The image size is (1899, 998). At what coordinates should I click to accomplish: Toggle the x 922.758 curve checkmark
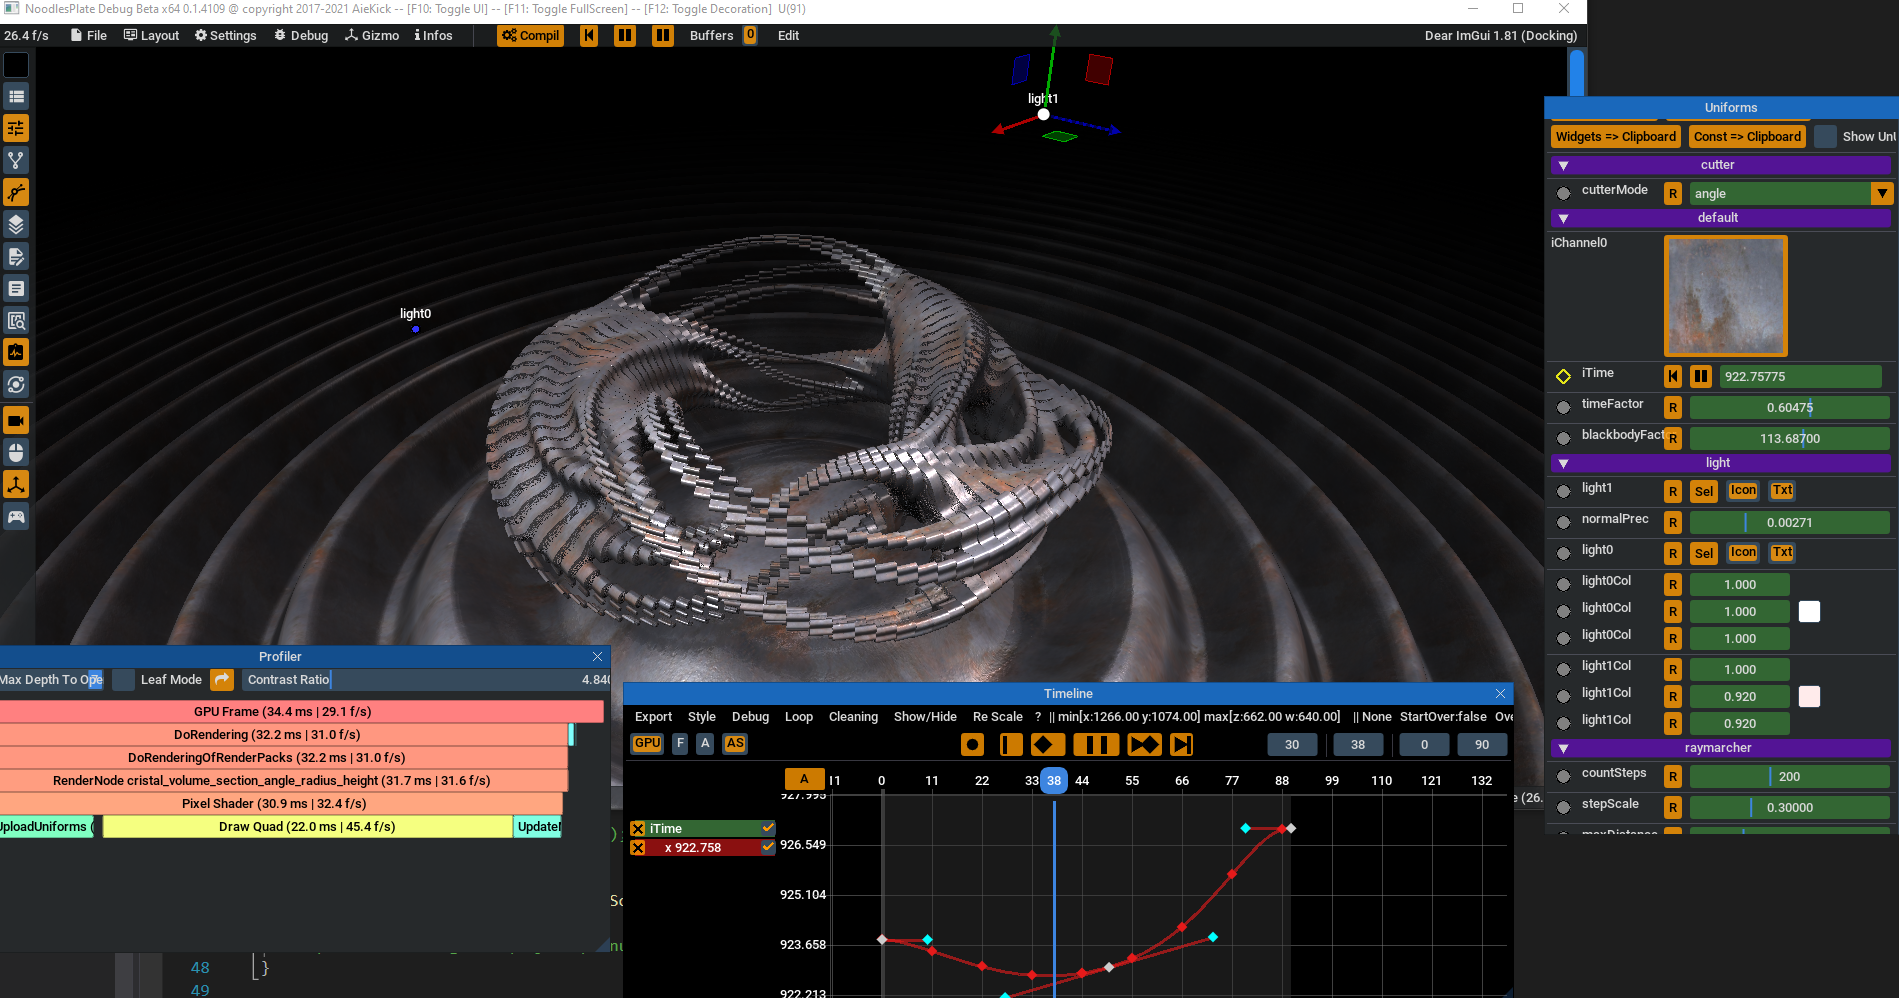tap(768, 847)
